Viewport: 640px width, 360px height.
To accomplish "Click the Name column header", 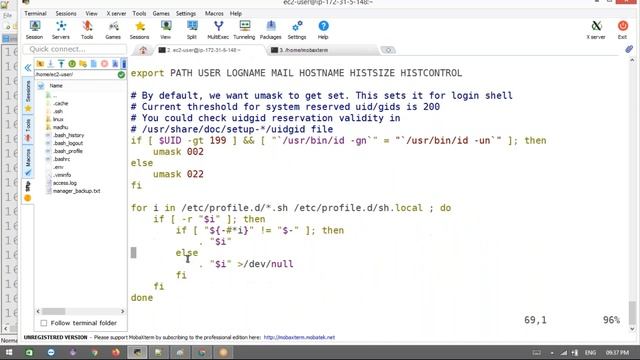I will click(56, 86).
